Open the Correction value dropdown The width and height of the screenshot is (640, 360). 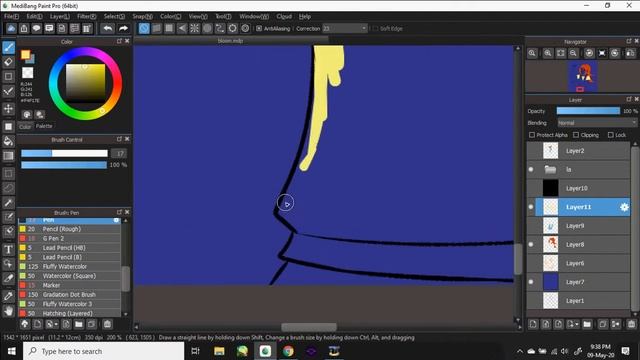tap(344, 28)
